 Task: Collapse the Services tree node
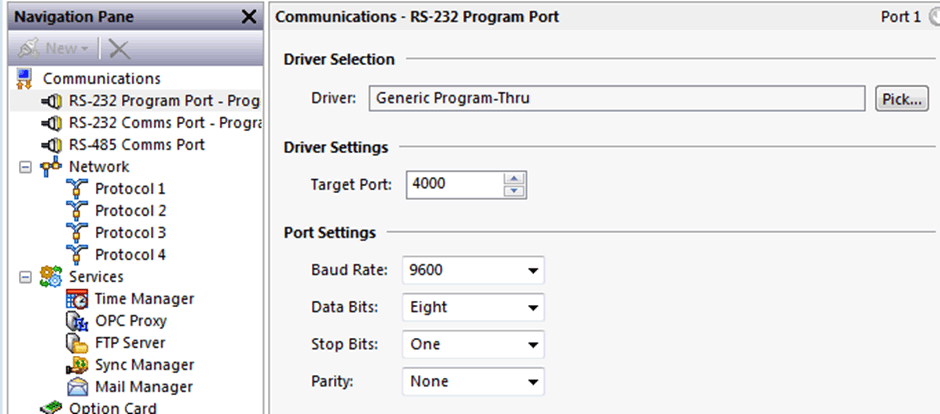(25, 277)
